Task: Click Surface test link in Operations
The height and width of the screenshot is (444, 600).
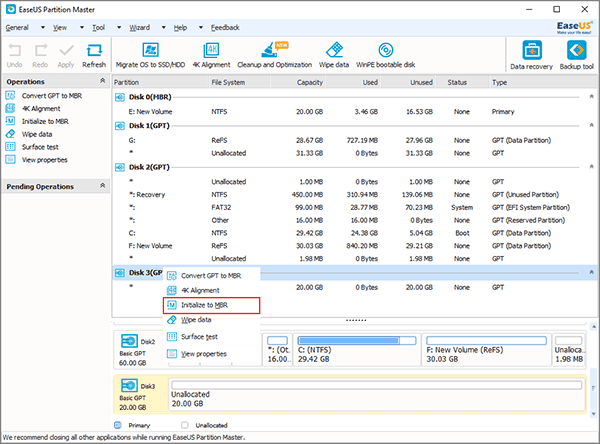Action: click(x=40, y=147)
